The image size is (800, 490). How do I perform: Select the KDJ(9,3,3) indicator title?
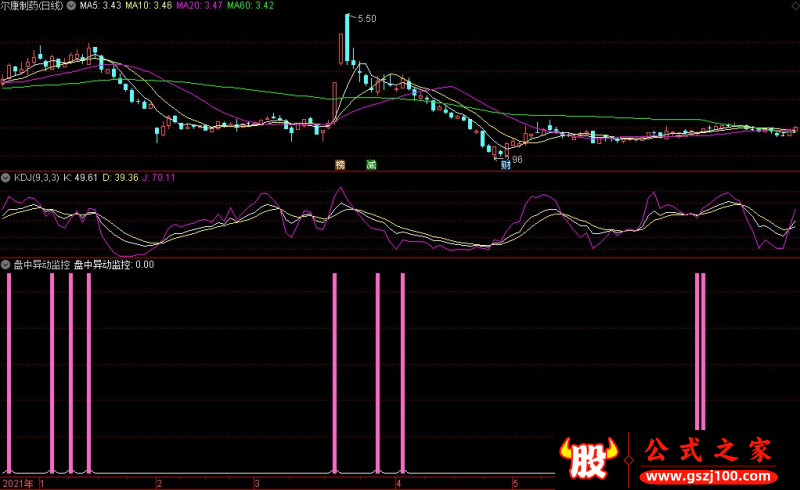pos(36,177)
